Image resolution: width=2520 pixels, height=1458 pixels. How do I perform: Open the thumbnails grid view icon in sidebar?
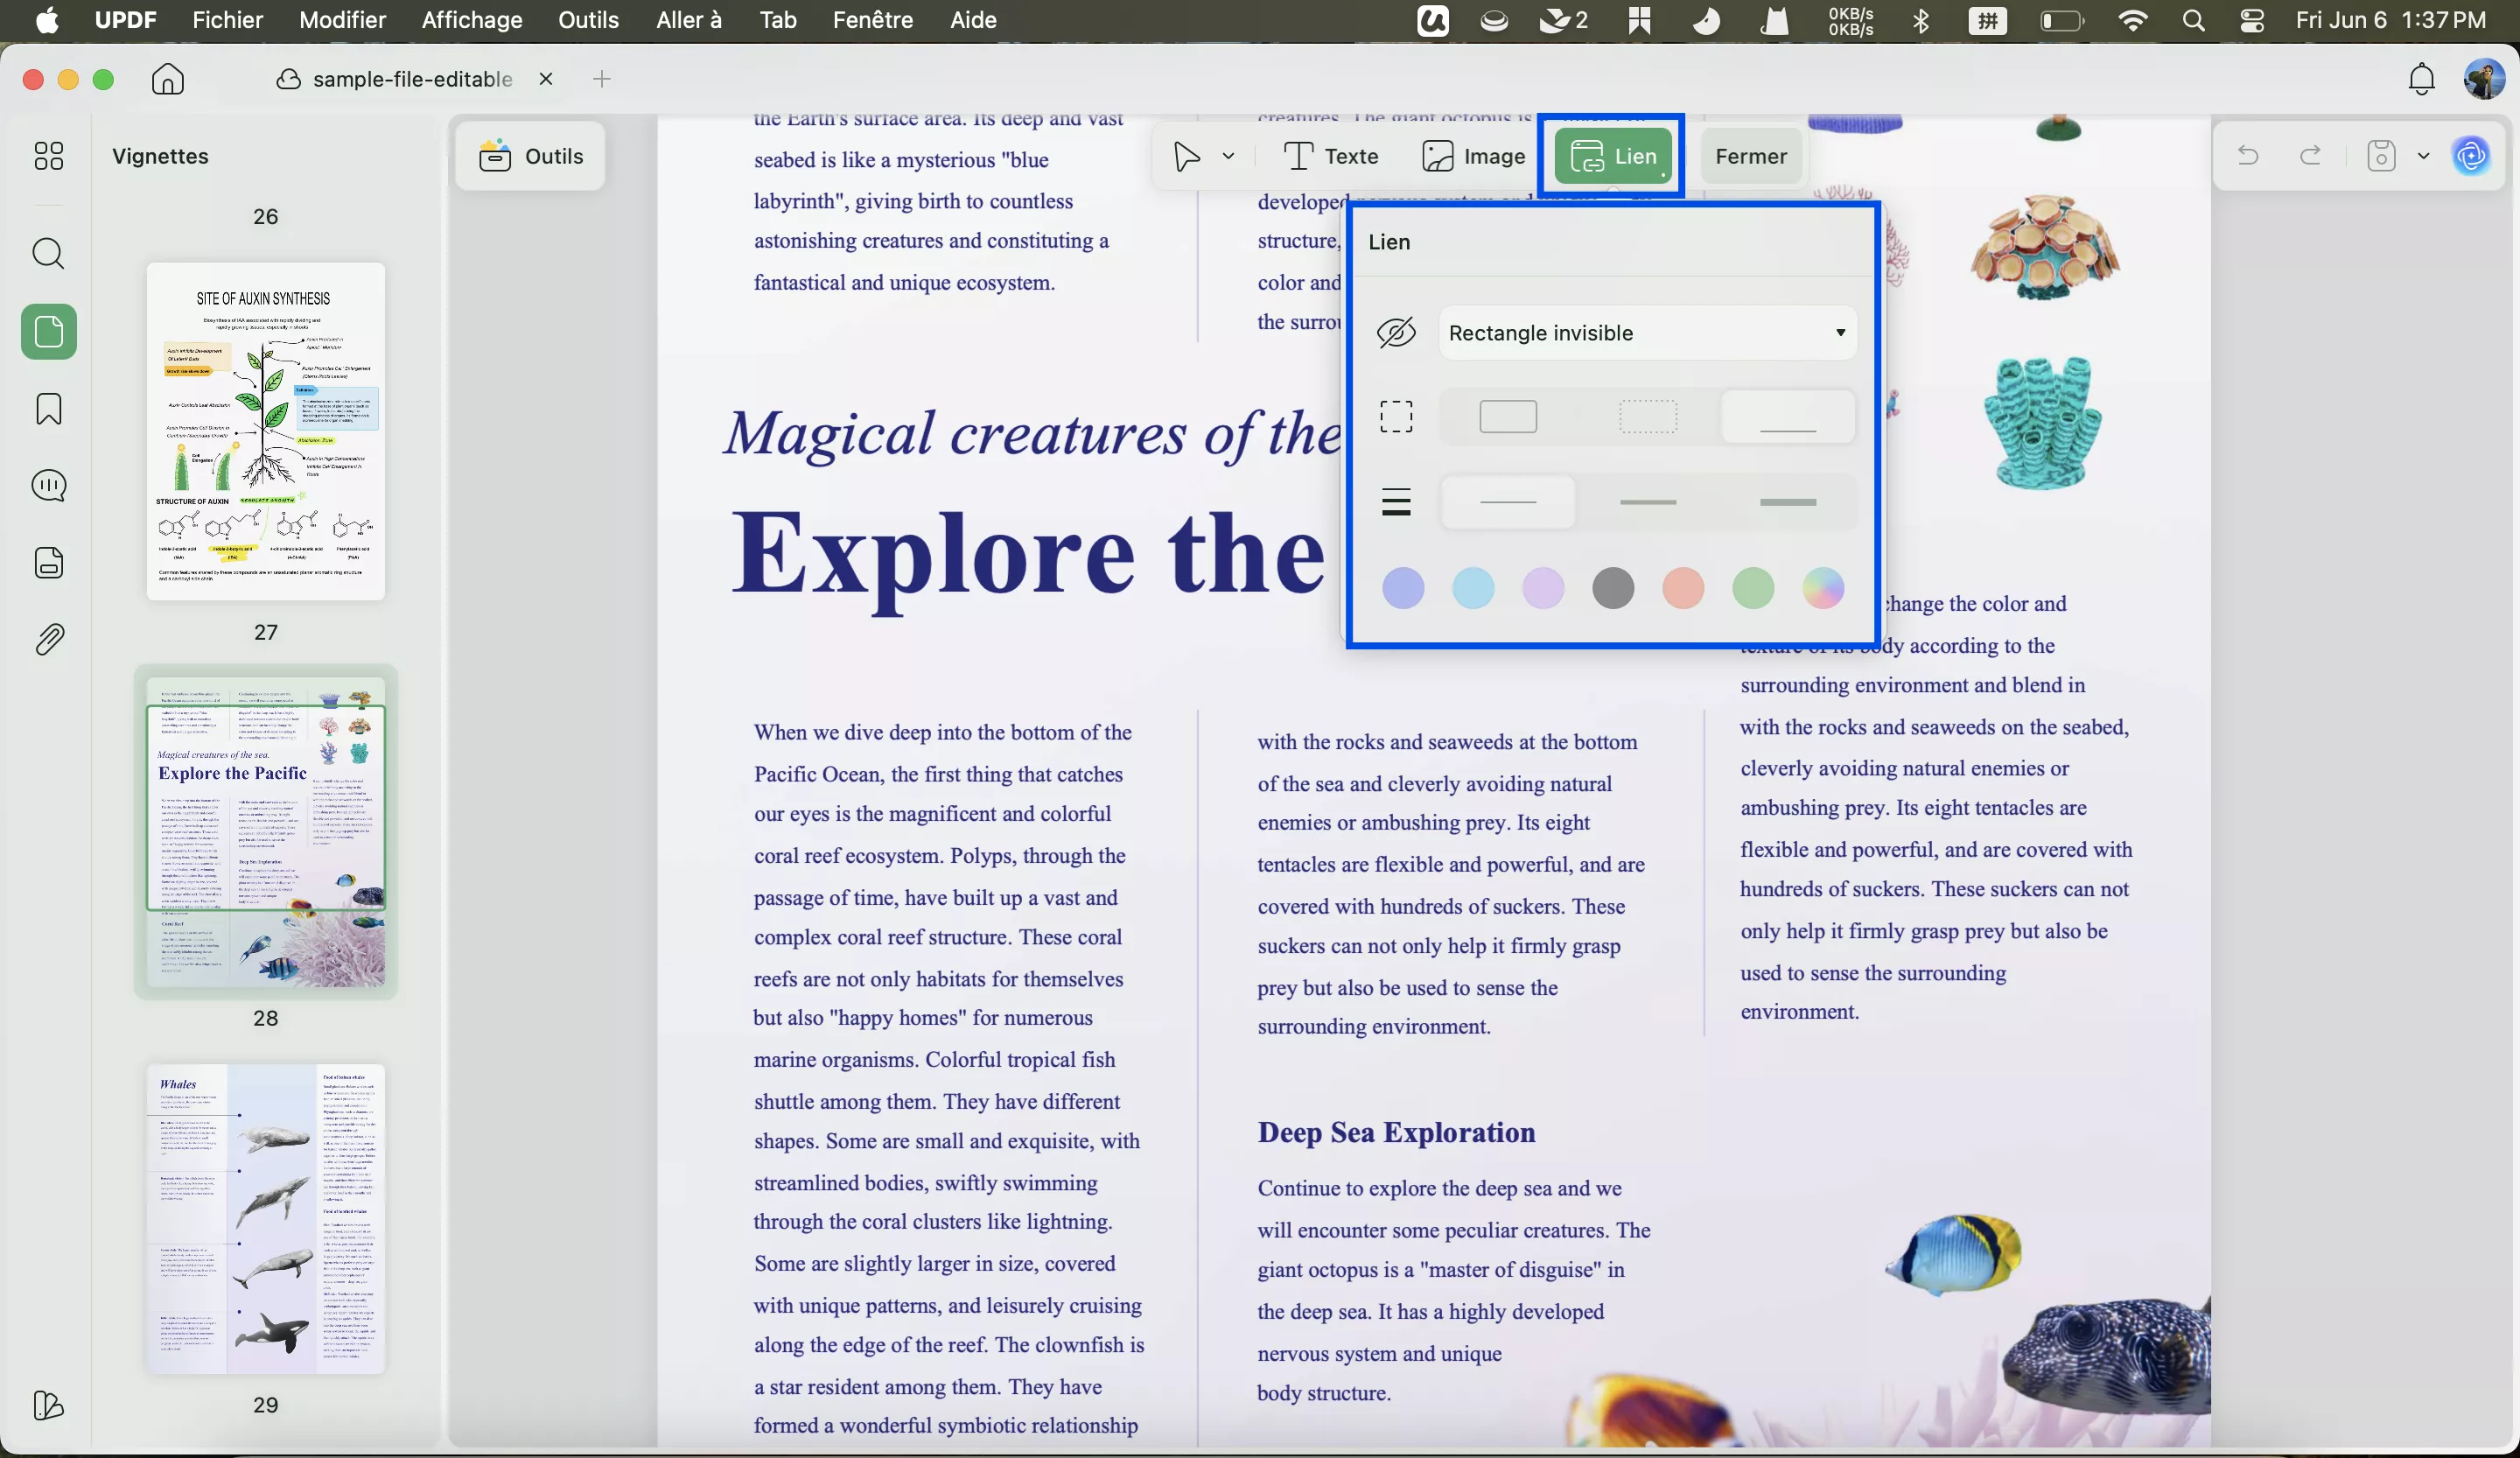pos(48,155)
